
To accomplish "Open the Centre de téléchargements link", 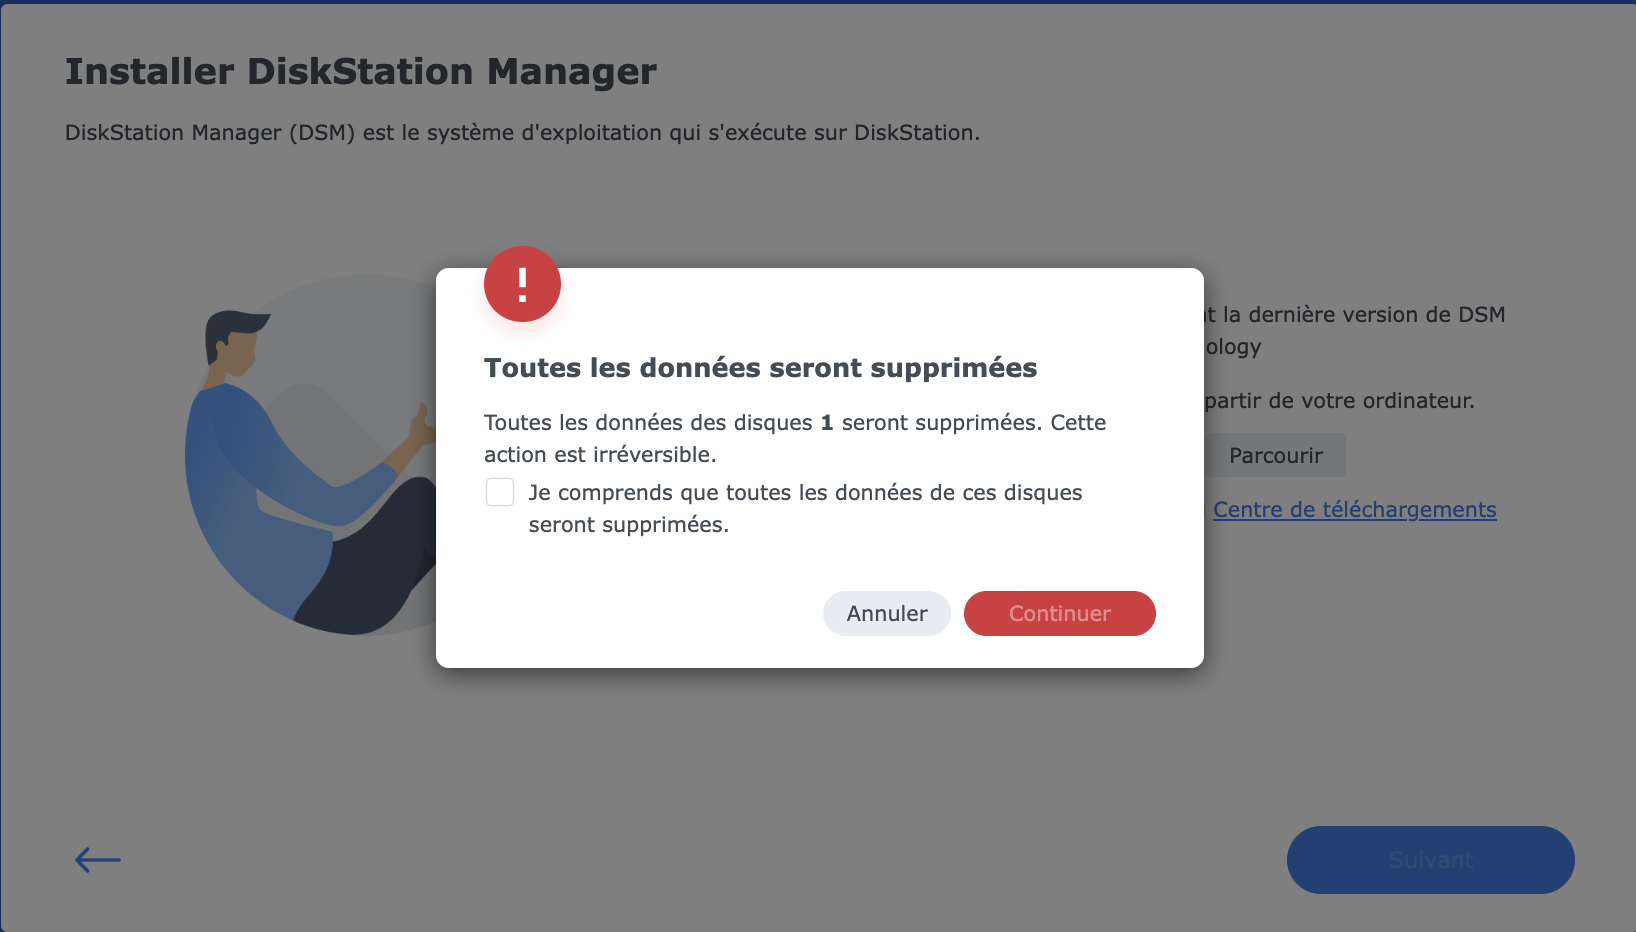I will pyautogui.click(x=1354, y=510).
